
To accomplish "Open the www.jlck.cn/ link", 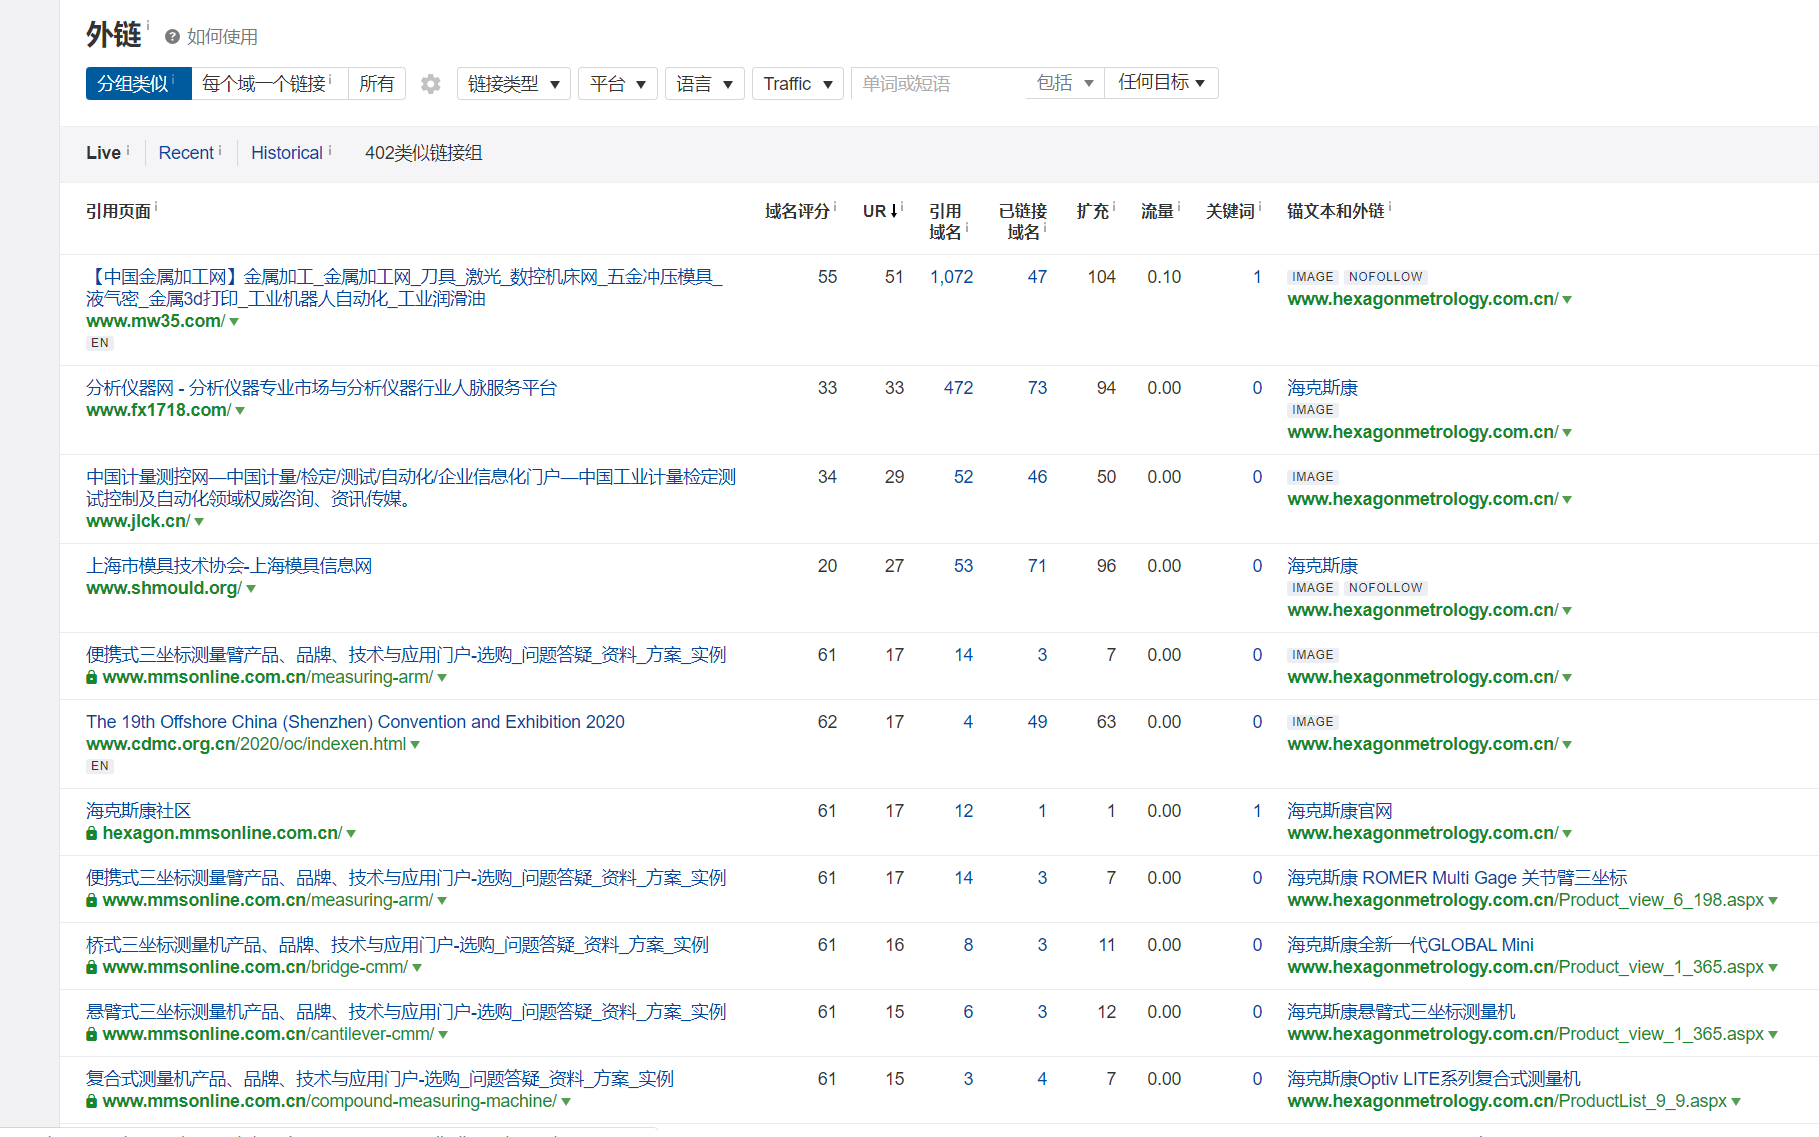I will click(138, 521).
